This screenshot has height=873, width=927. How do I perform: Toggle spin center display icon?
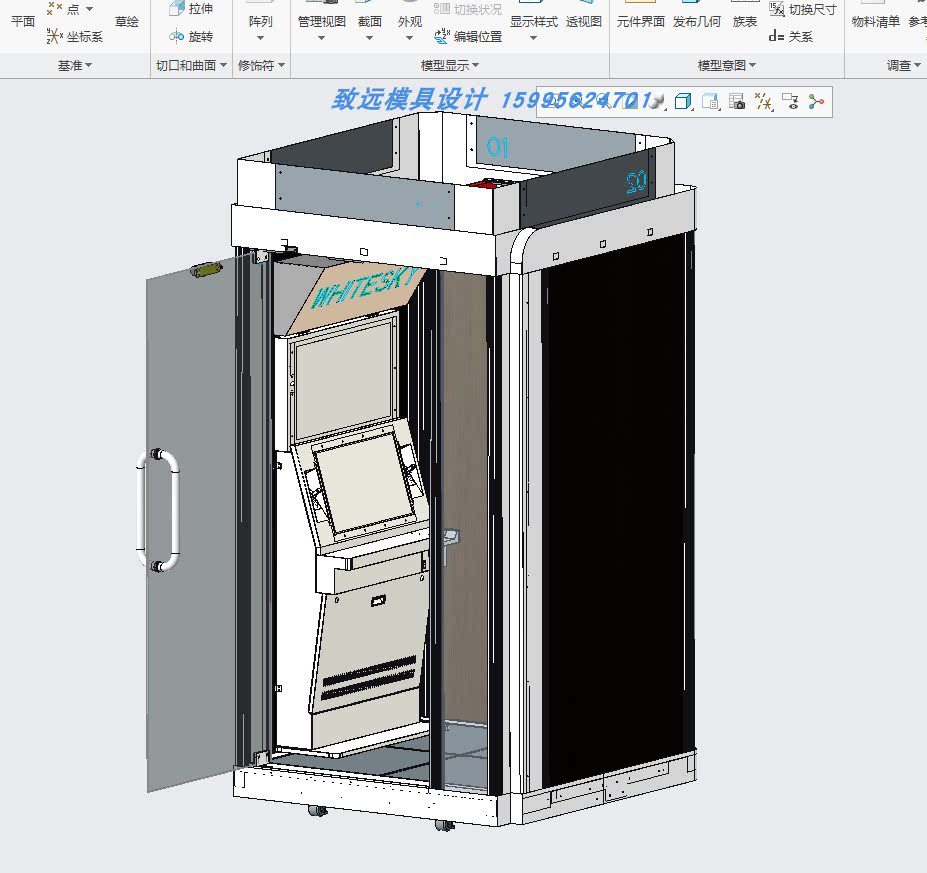pyautogui.click(x=816, y=102)
